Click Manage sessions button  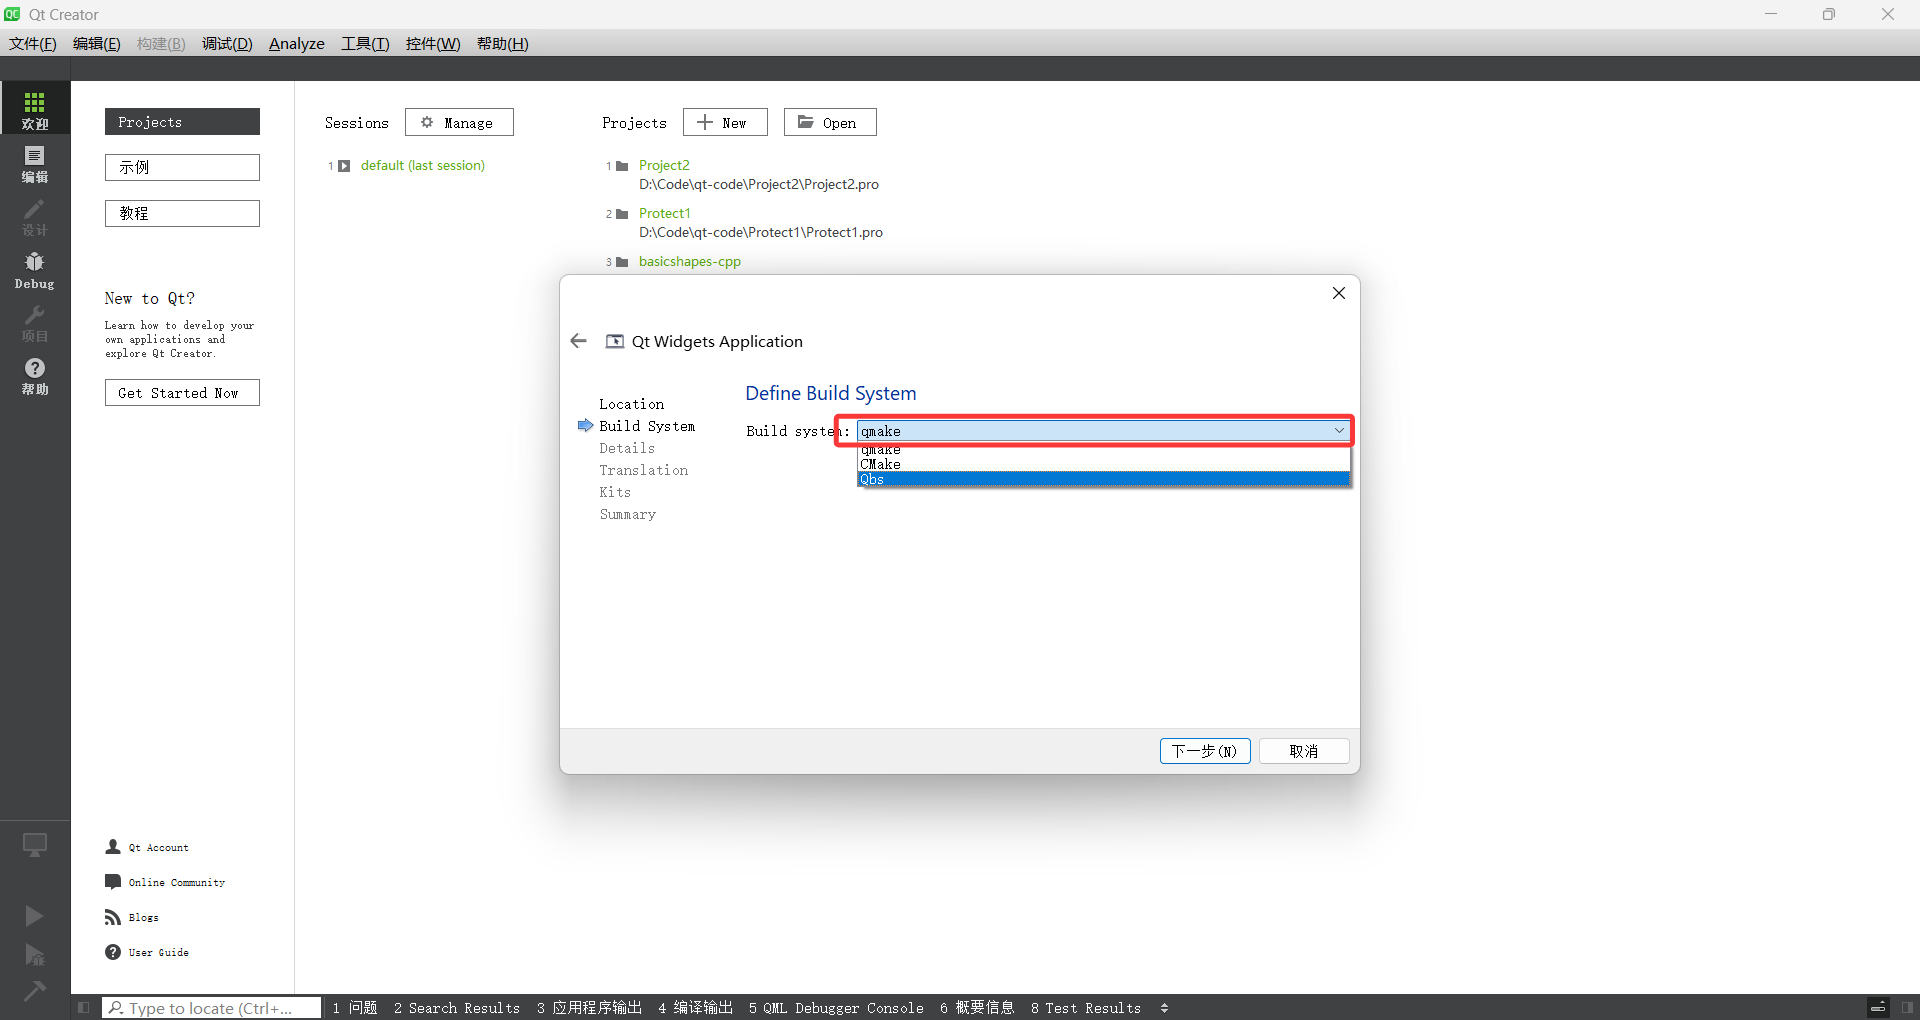(x=459, y=122)
